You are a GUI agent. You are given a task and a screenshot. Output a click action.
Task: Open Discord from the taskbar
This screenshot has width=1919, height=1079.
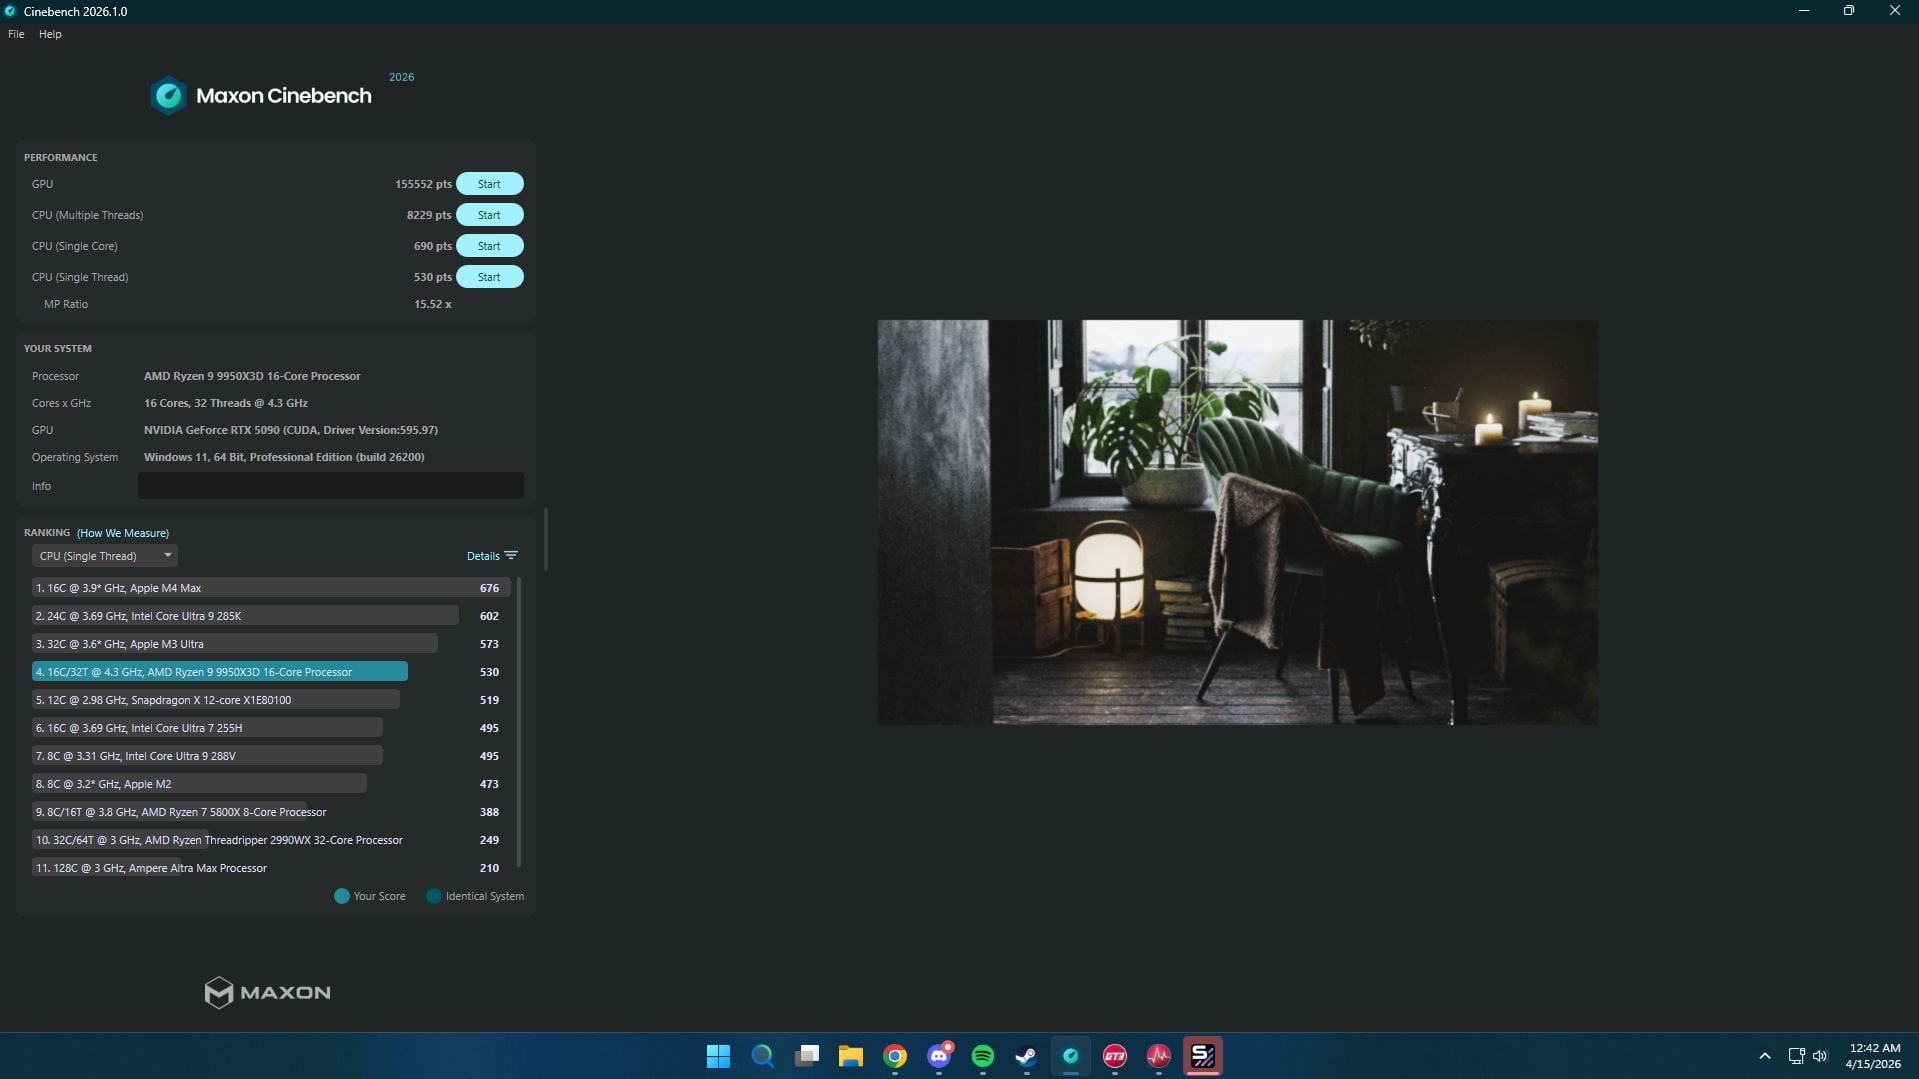939,1056
